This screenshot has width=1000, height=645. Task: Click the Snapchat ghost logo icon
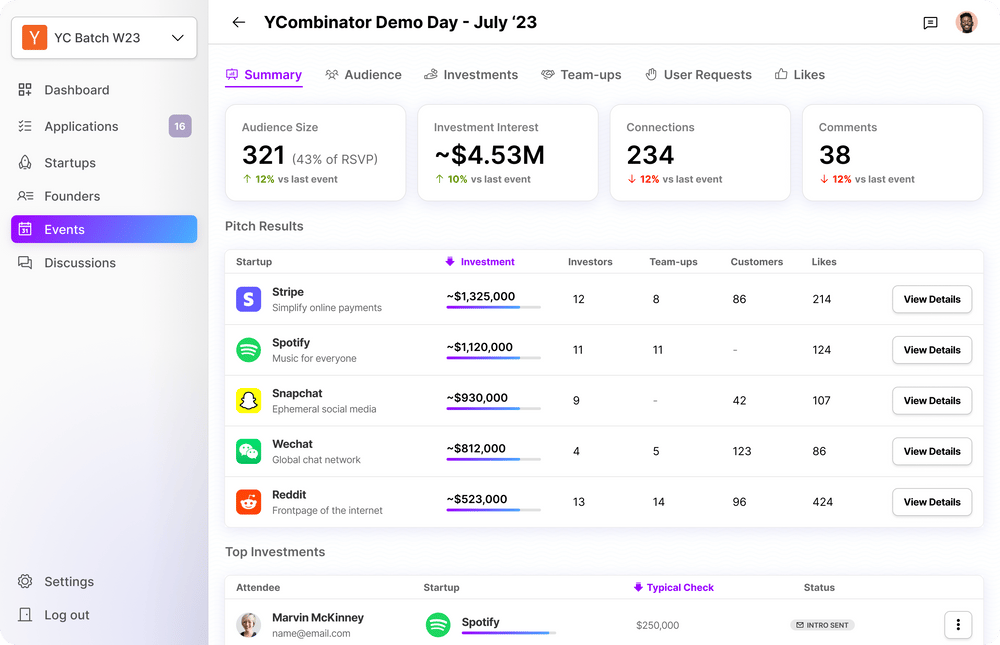click(x=249, y=401)
